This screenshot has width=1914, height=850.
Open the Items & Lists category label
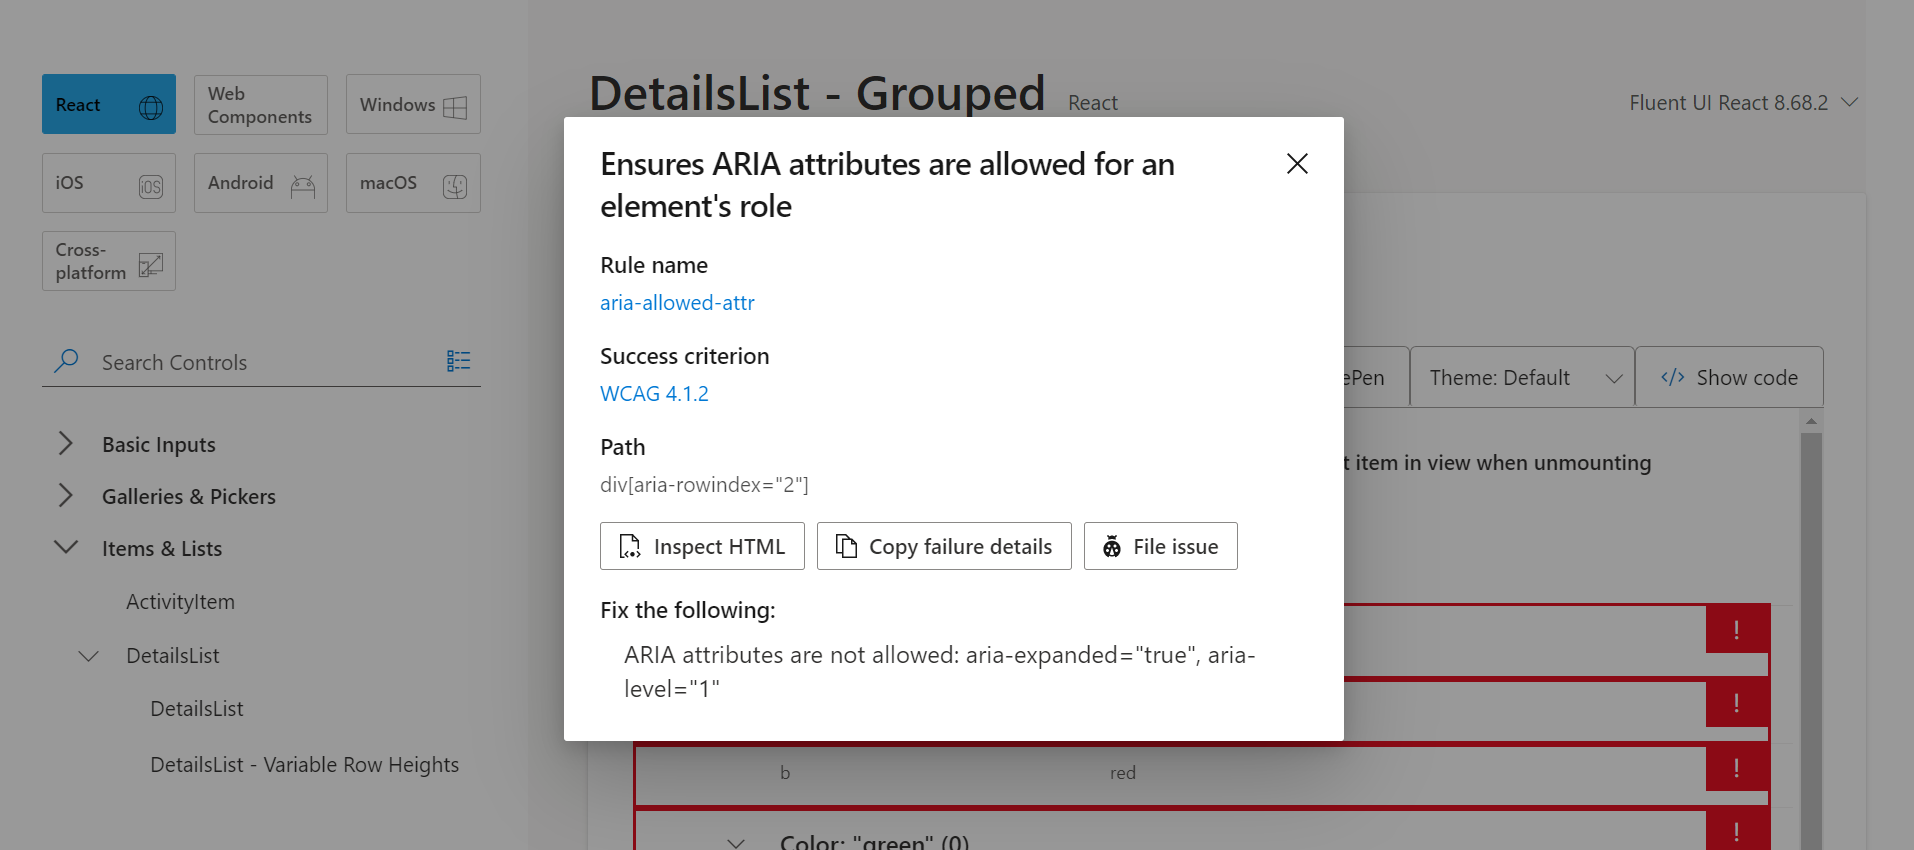pos(162,549)
